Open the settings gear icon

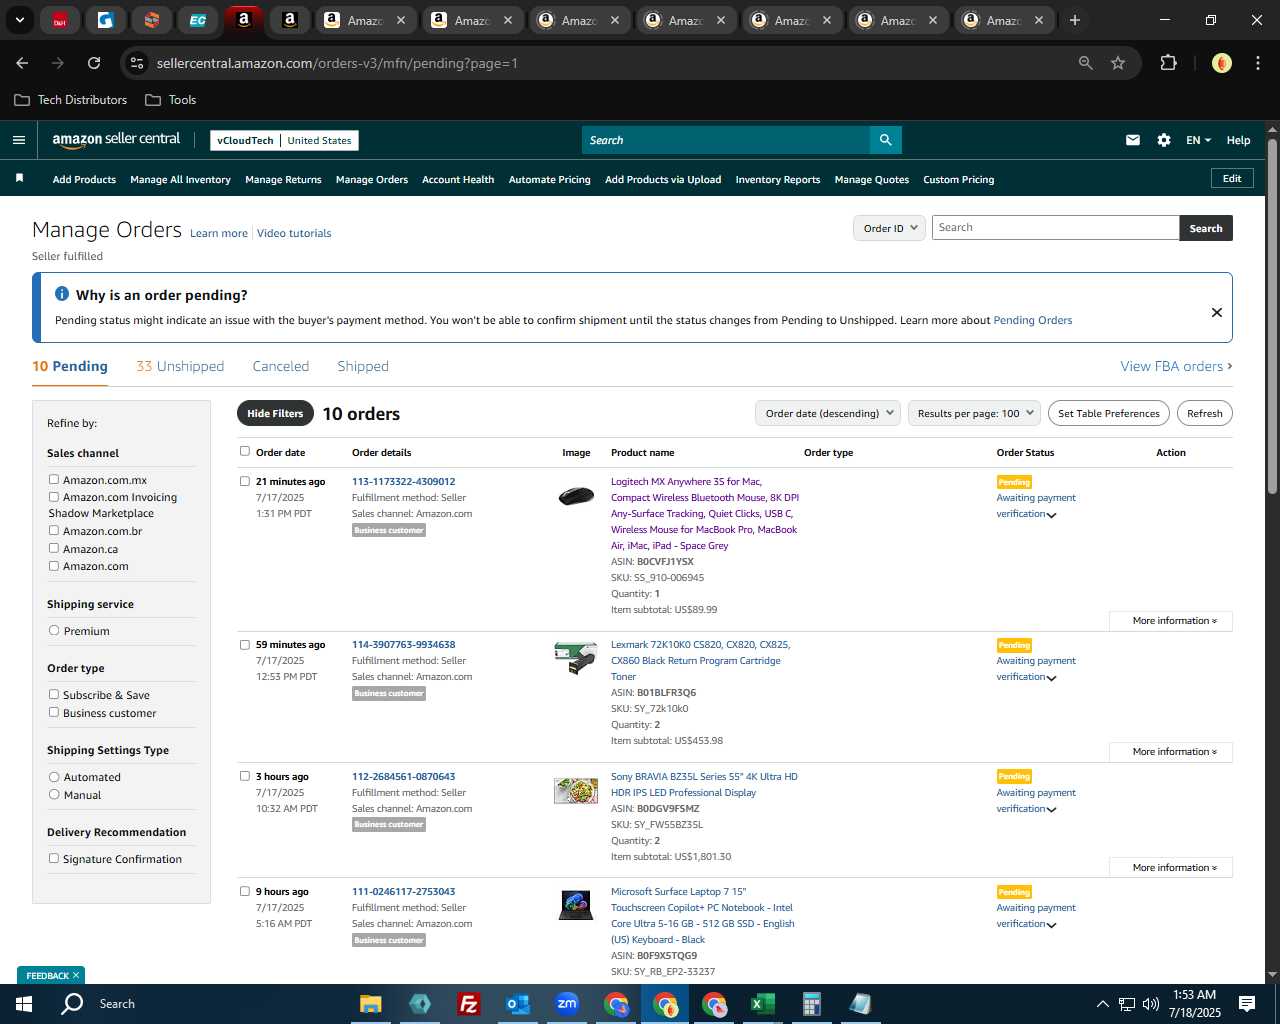point(1164,140)
